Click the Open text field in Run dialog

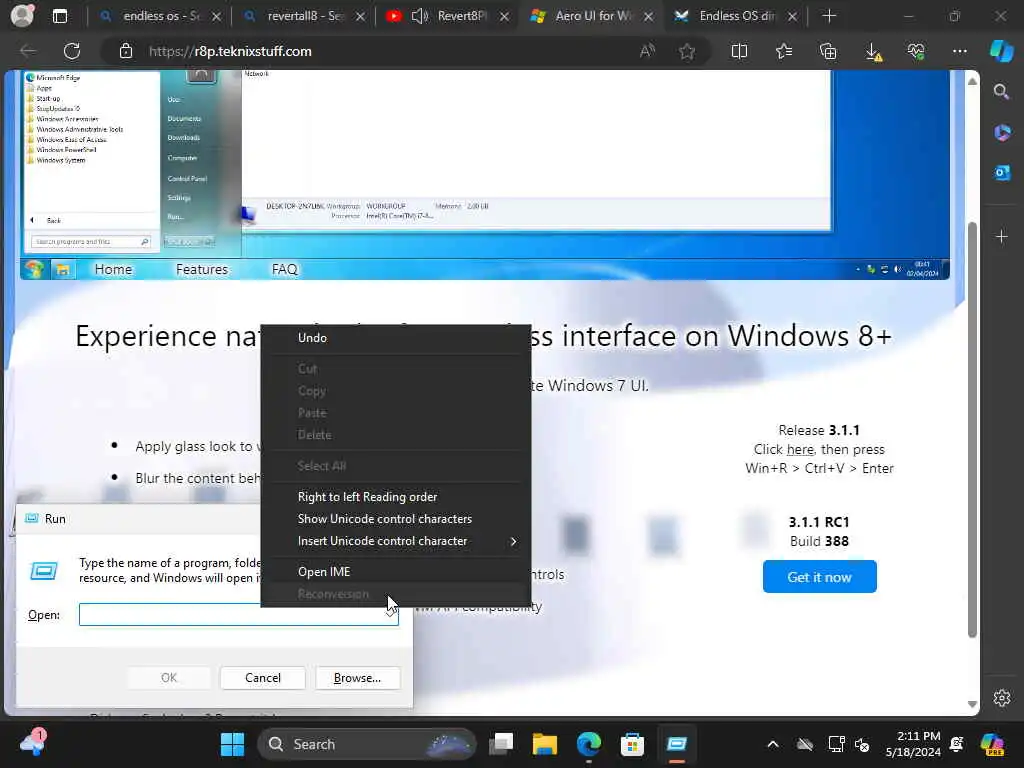click(x=238, y=615)
